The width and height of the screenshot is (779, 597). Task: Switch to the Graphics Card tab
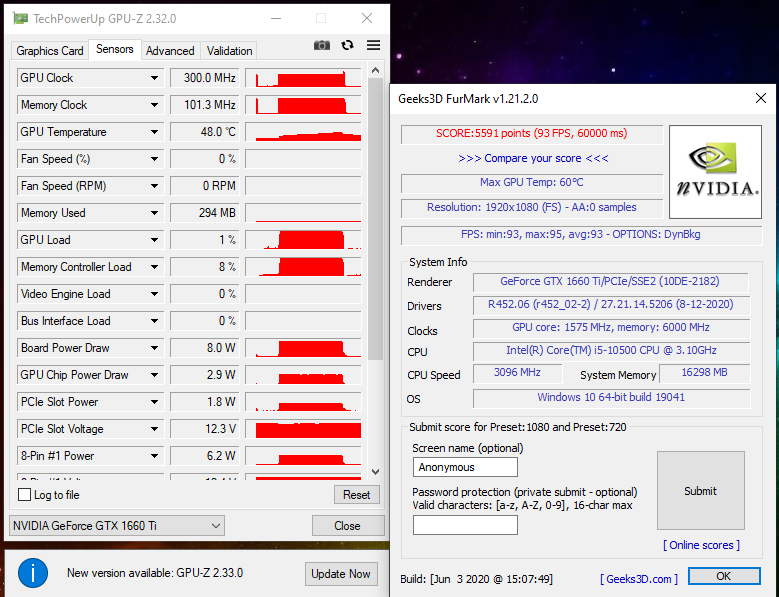point(50,51)
